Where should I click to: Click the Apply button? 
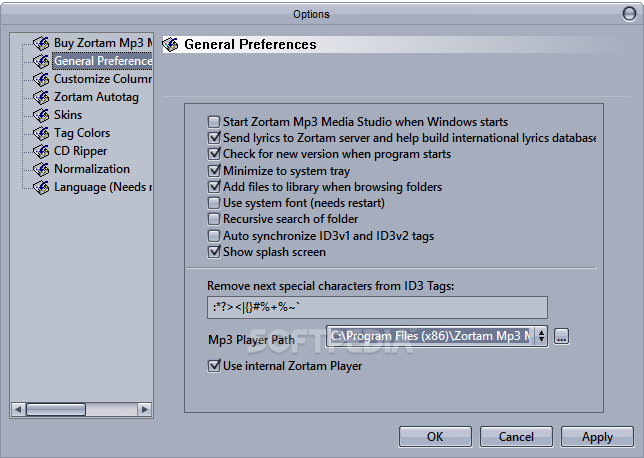597,436
